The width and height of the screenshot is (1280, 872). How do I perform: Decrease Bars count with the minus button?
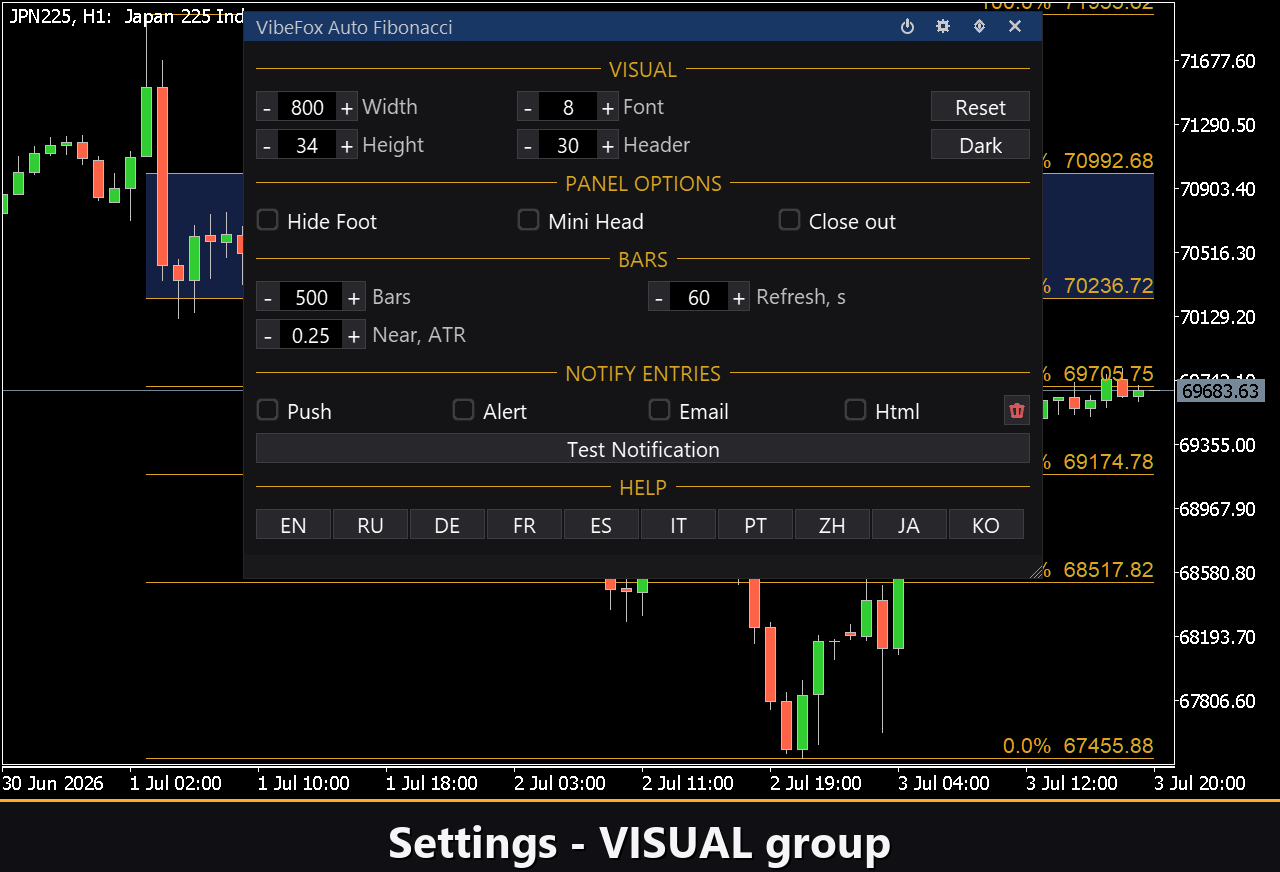[268, 297]
